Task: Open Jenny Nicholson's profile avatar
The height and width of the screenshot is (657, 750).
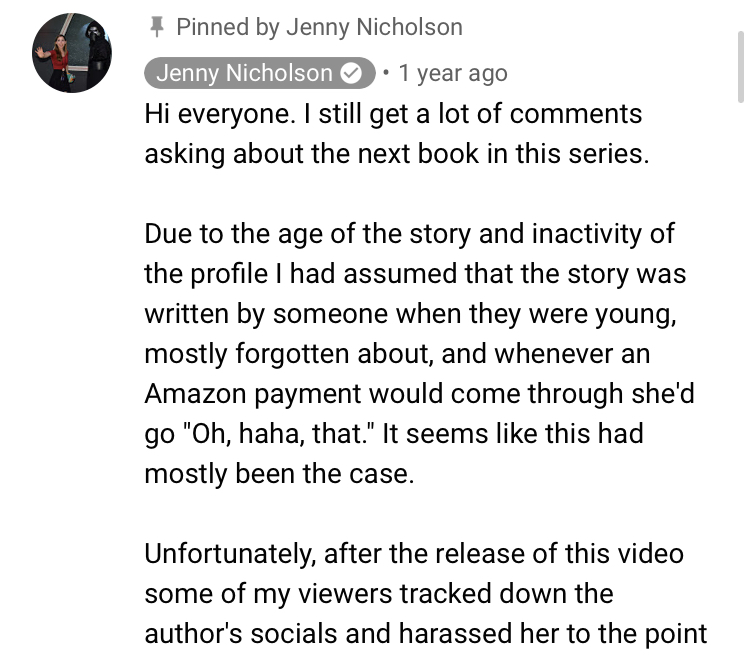Action: [x=72, y=53]
